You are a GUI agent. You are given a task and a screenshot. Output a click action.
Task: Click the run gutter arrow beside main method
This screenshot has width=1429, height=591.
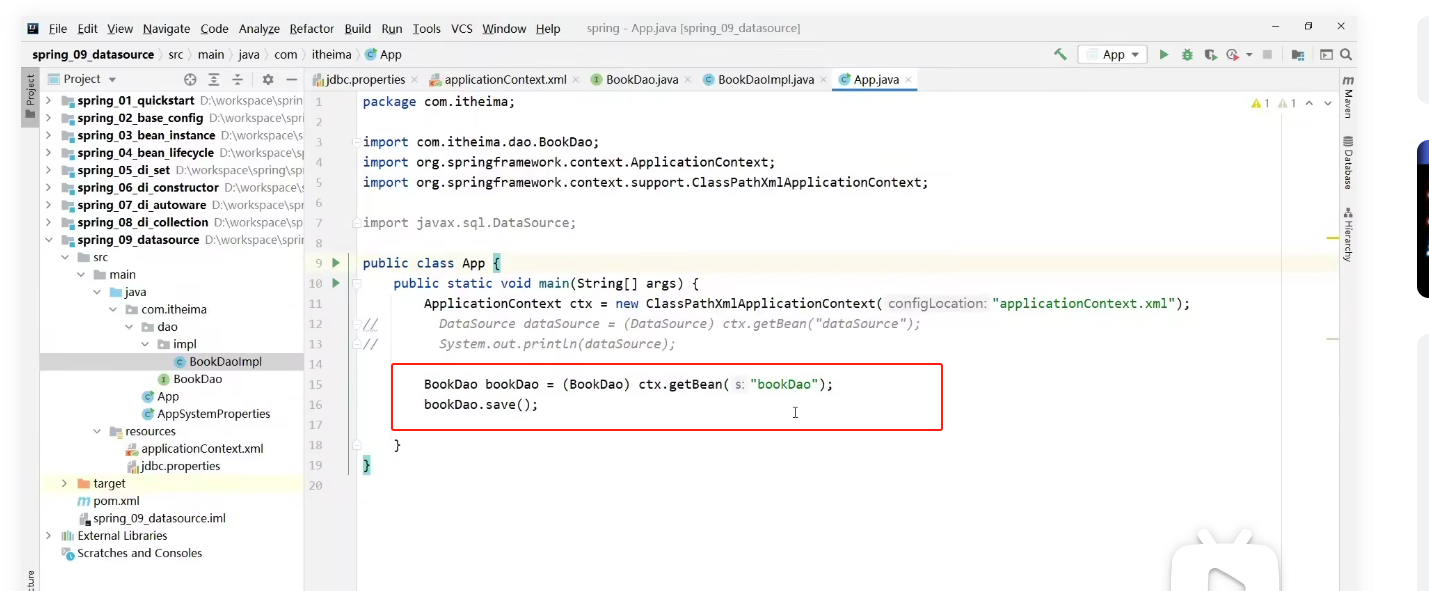tap(336, 283)
